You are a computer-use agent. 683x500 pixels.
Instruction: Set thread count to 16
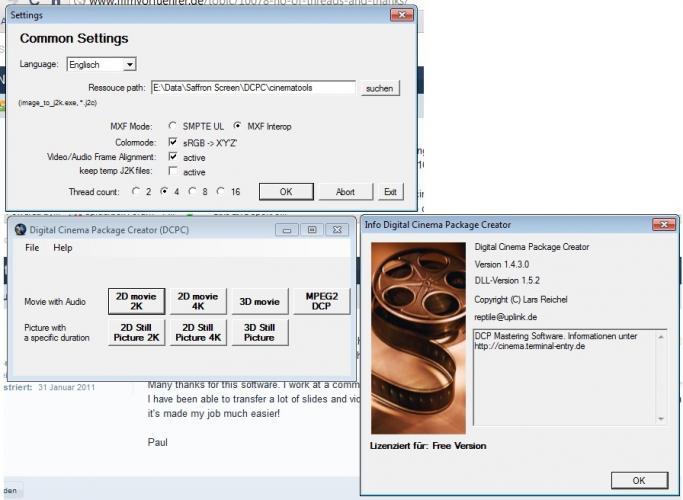pos(221,191)
